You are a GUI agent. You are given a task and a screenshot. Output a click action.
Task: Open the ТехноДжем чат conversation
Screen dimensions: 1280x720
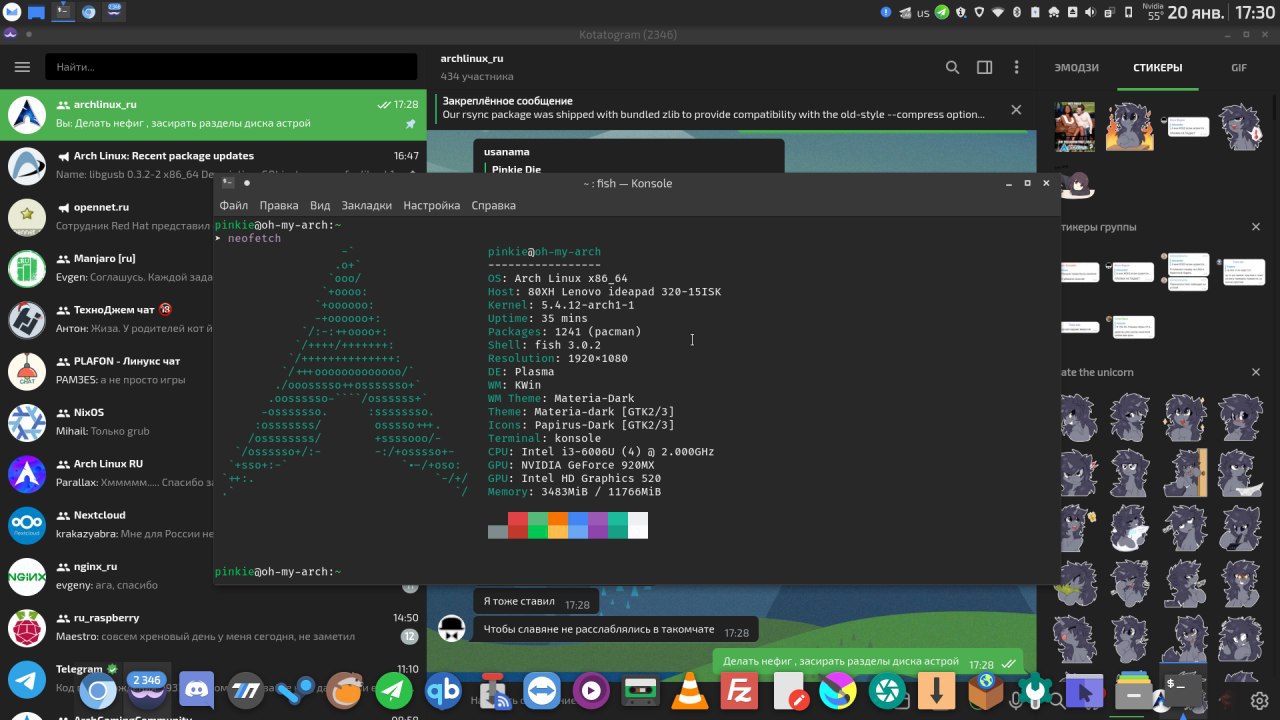tap(106, 319)
